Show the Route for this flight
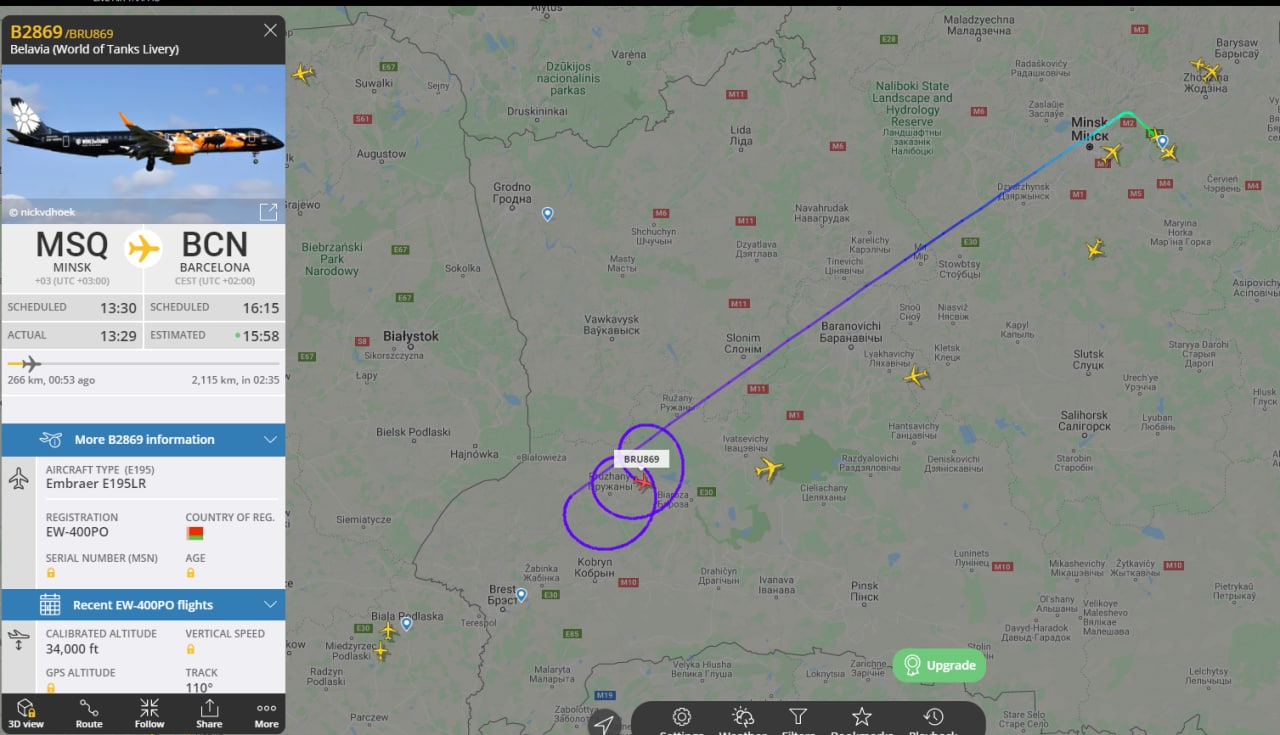This screenshot has height=735, width=1280. click(89, 713)
